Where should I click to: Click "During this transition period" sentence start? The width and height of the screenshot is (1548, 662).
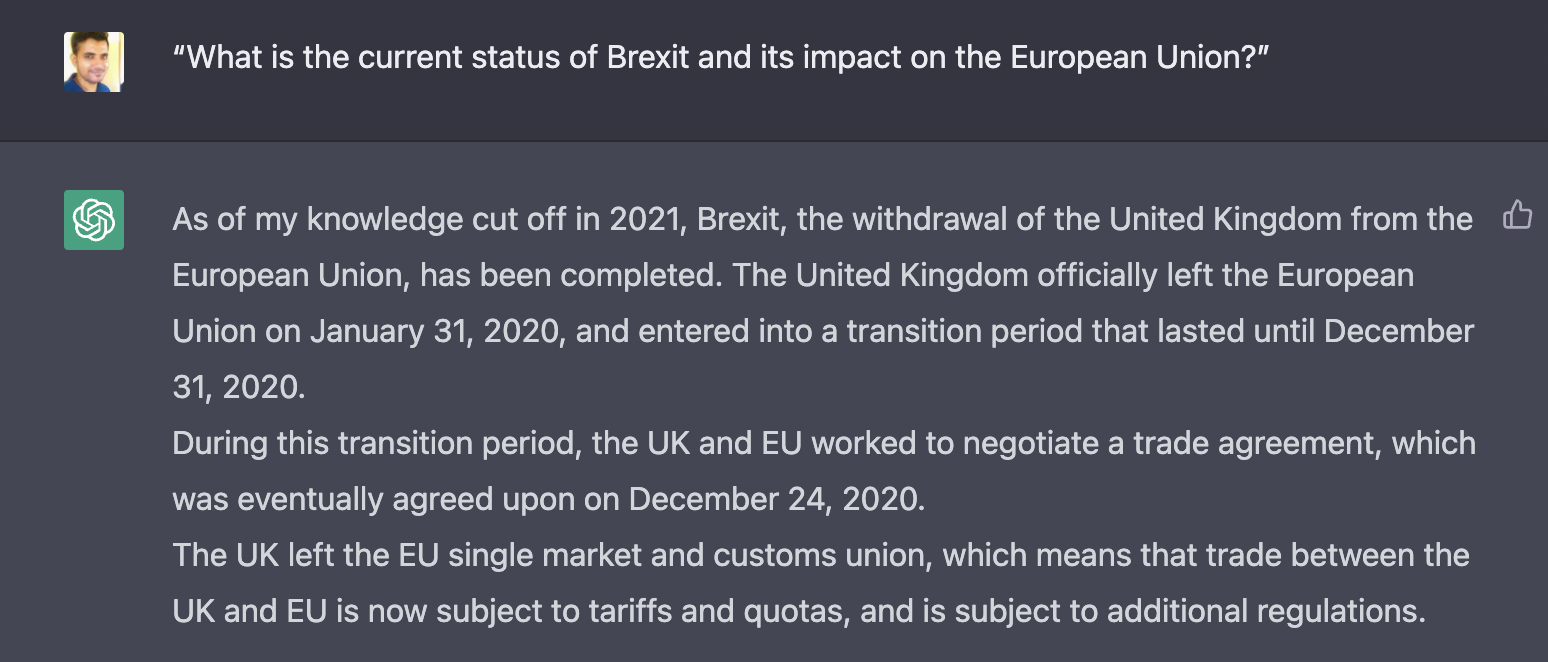376,443
